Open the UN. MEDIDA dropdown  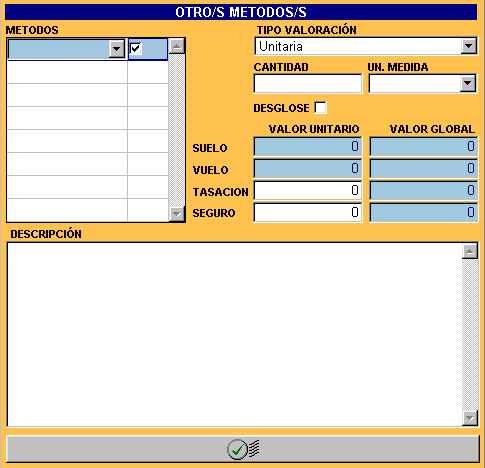[x=468, y=83]
